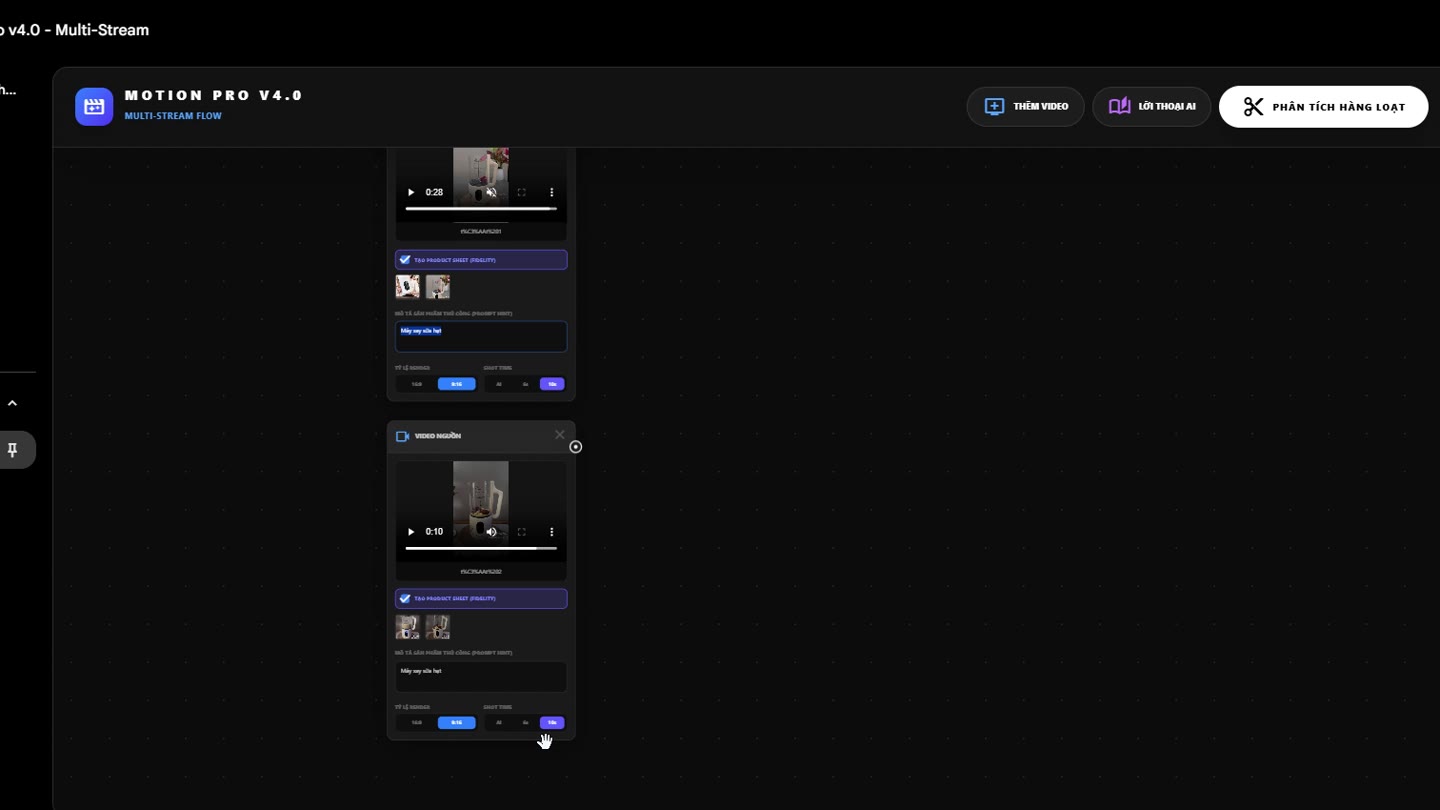Play the 0:10 video

410,532
